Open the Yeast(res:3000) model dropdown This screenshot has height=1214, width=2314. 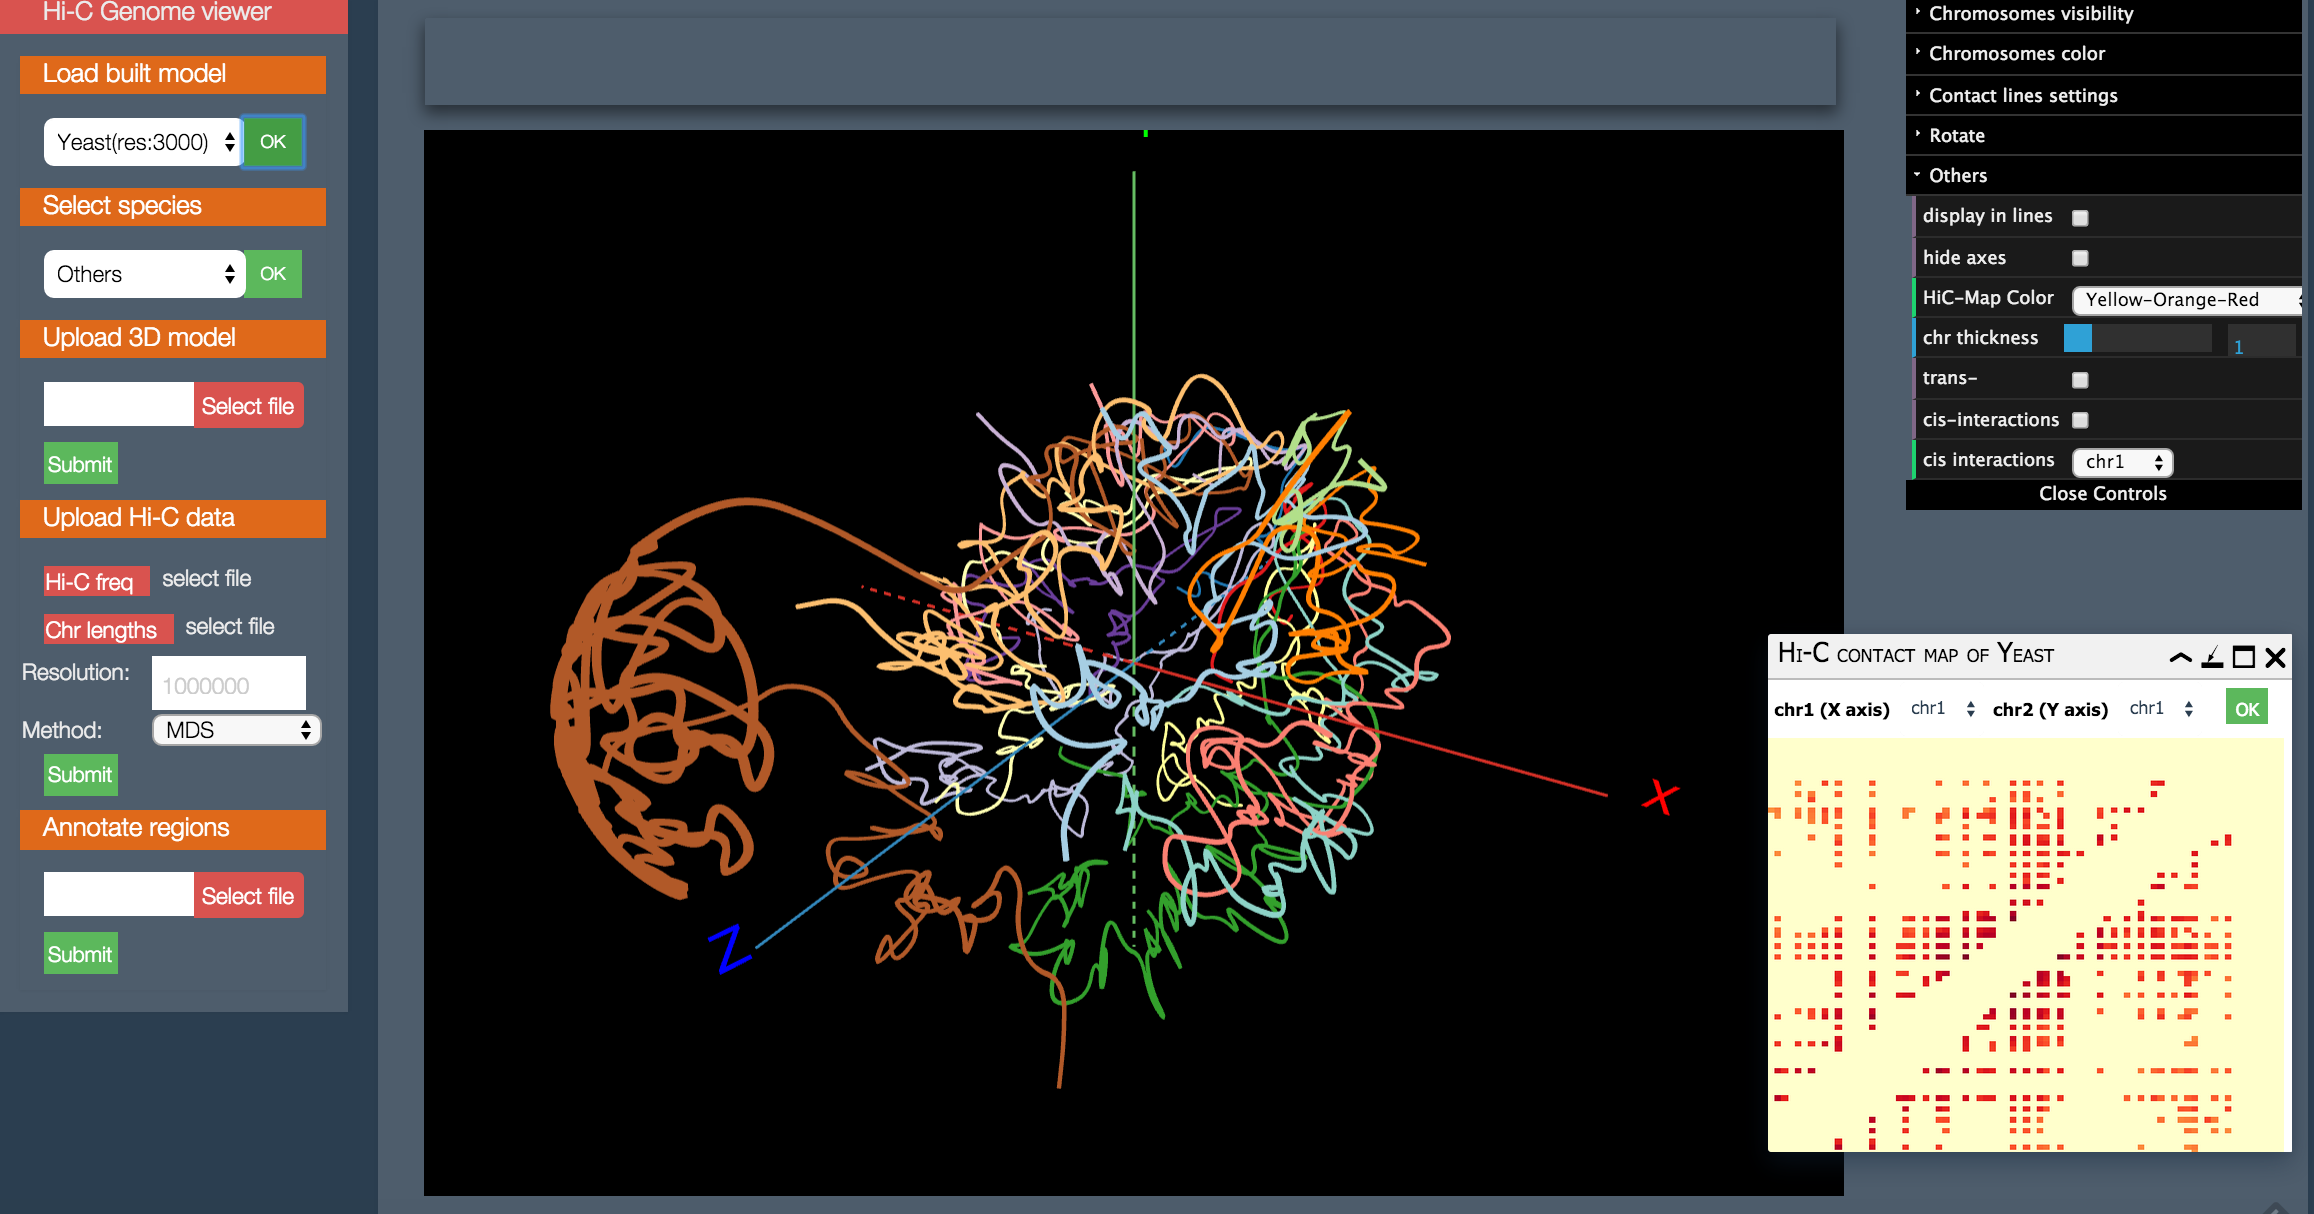pos(142,142)
